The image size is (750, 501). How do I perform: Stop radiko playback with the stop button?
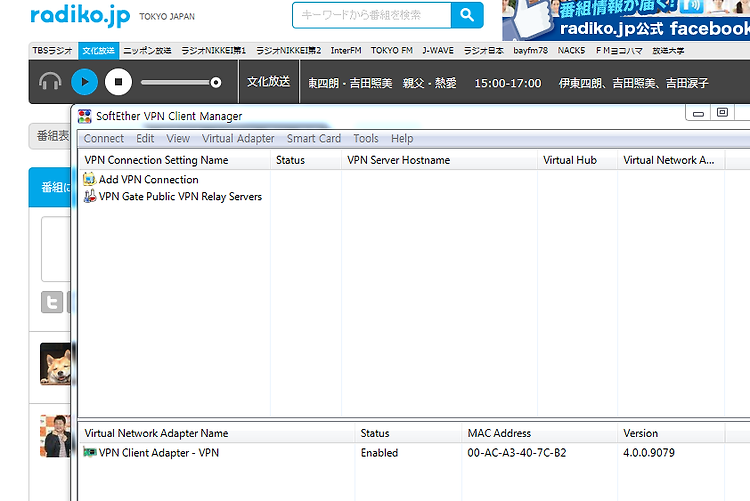(118, 82)
